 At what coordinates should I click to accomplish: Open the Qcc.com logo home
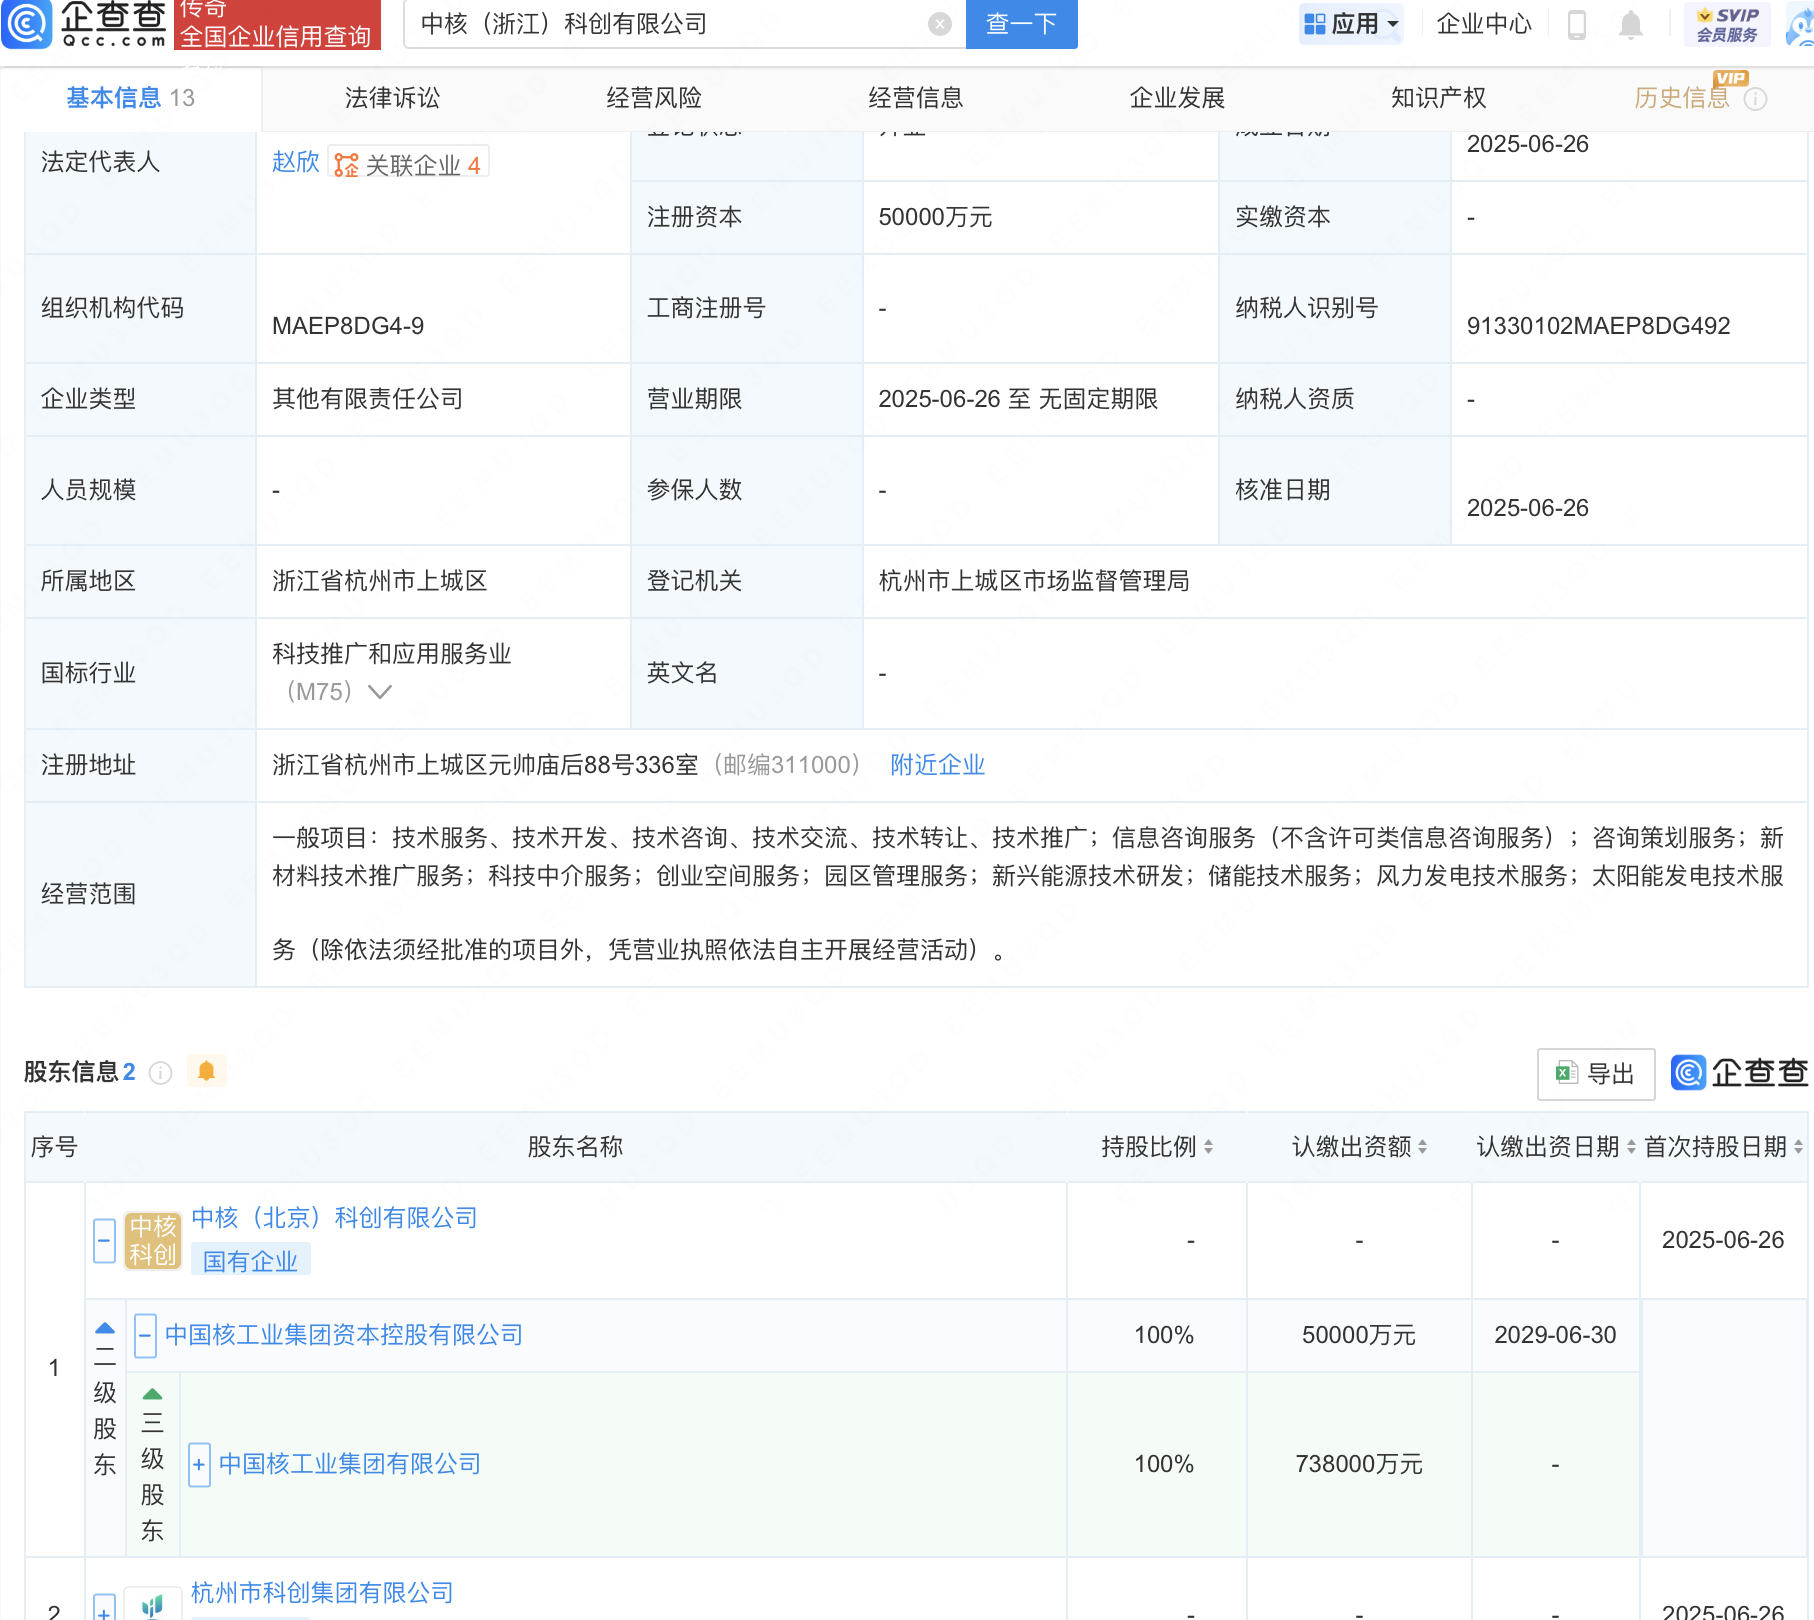(84, 24)
